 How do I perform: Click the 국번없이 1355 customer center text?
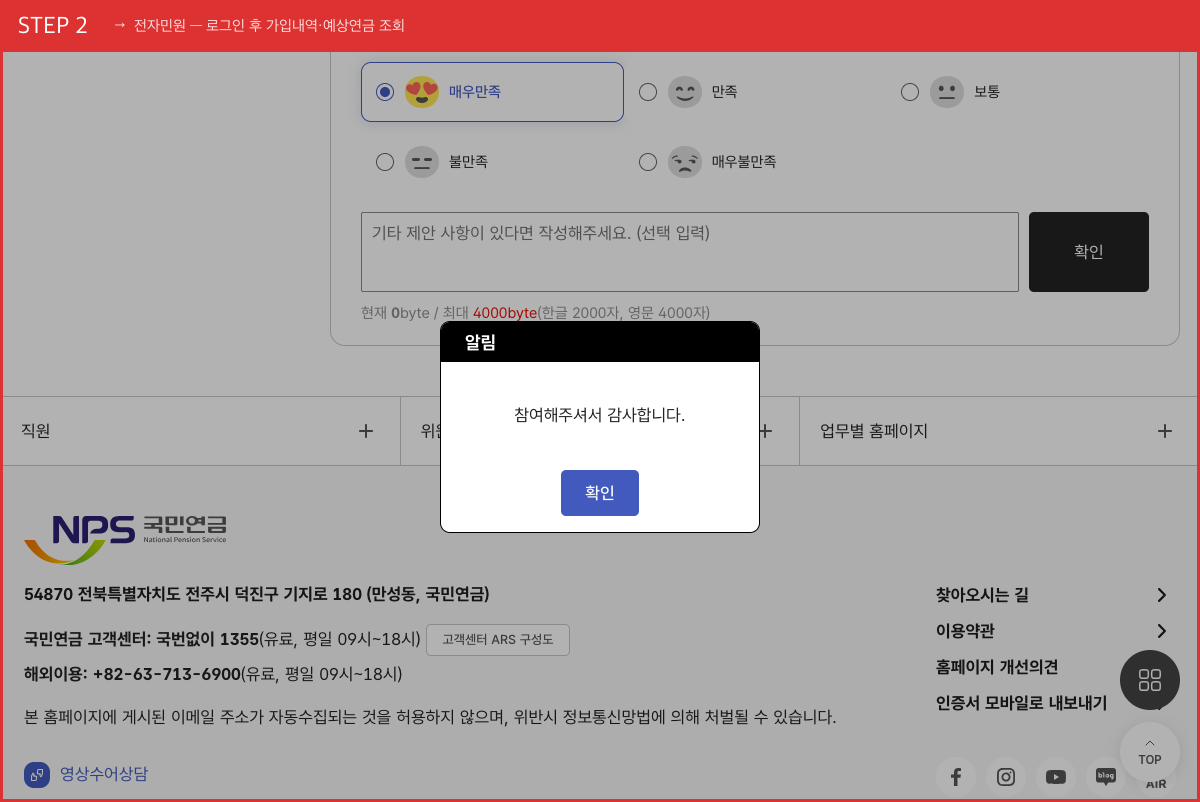[x=208, y=639]
